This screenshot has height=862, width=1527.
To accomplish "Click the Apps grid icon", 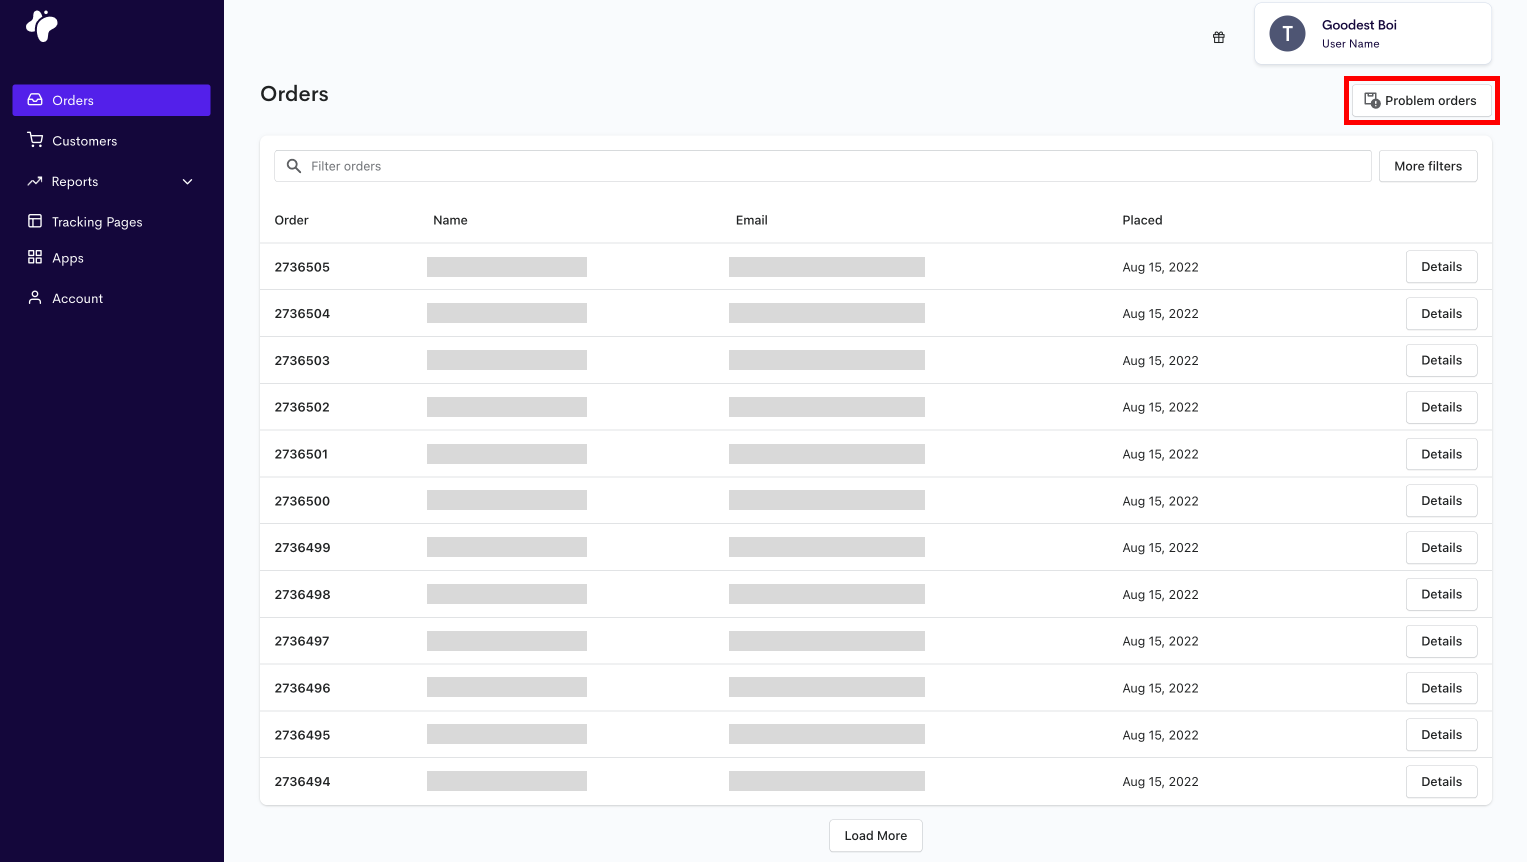I will point(35,258).
